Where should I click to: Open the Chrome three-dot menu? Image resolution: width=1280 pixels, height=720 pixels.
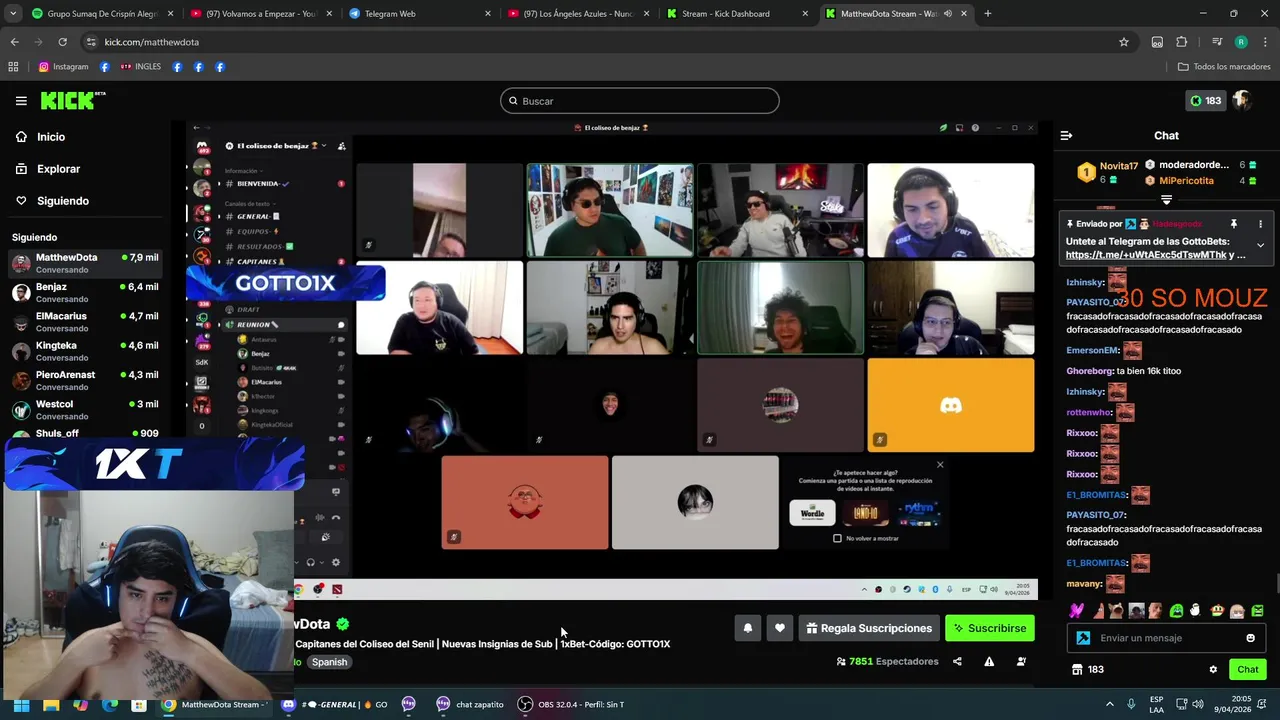1265,42
